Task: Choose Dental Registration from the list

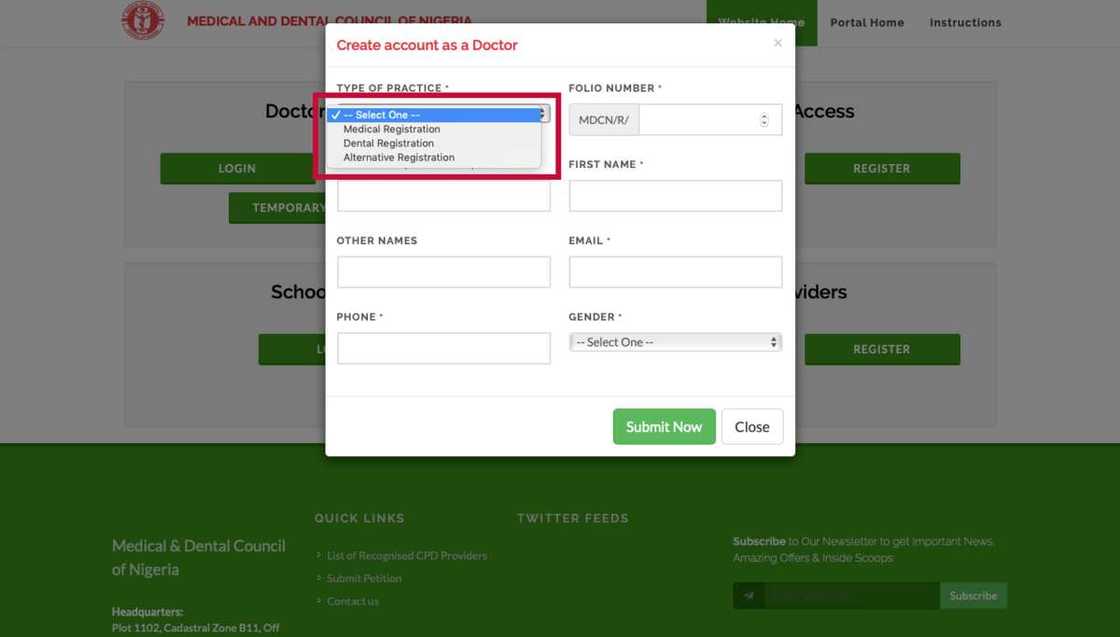Action: coord(388,143)
